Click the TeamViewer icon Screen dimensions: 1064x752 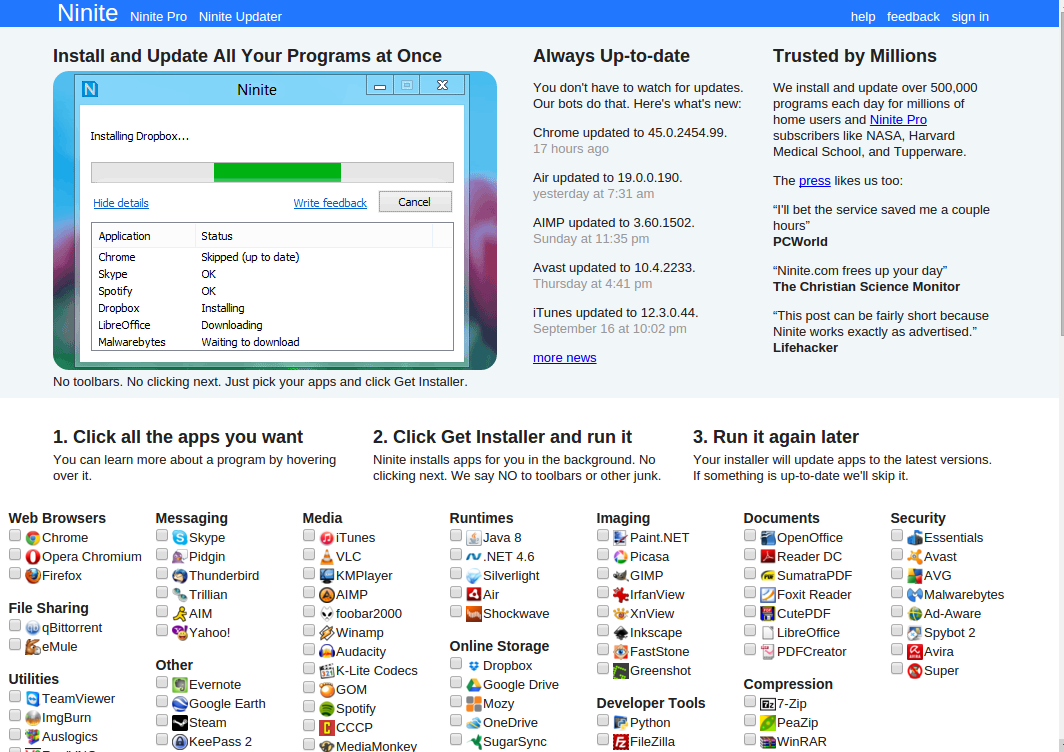33,699
